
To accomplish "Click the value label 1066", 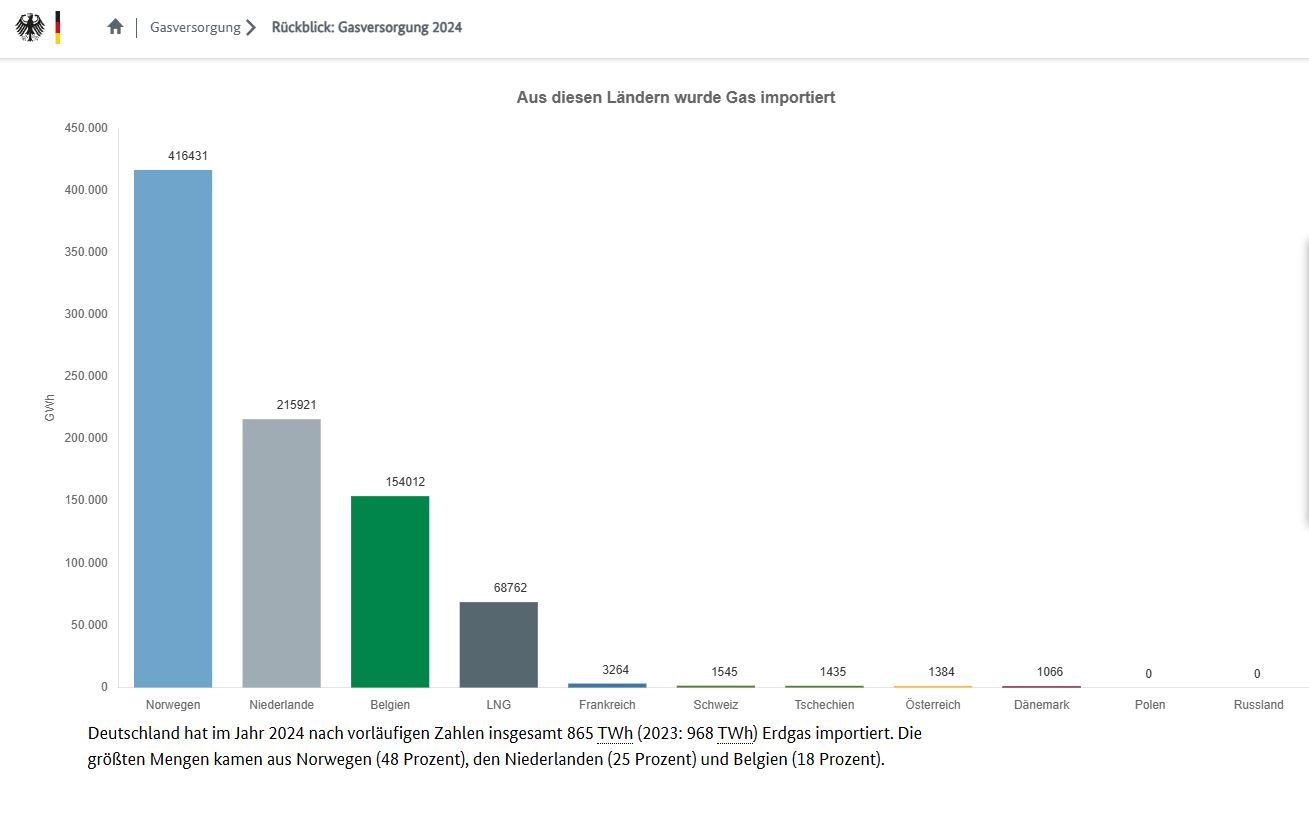I will coord(1050,672).
